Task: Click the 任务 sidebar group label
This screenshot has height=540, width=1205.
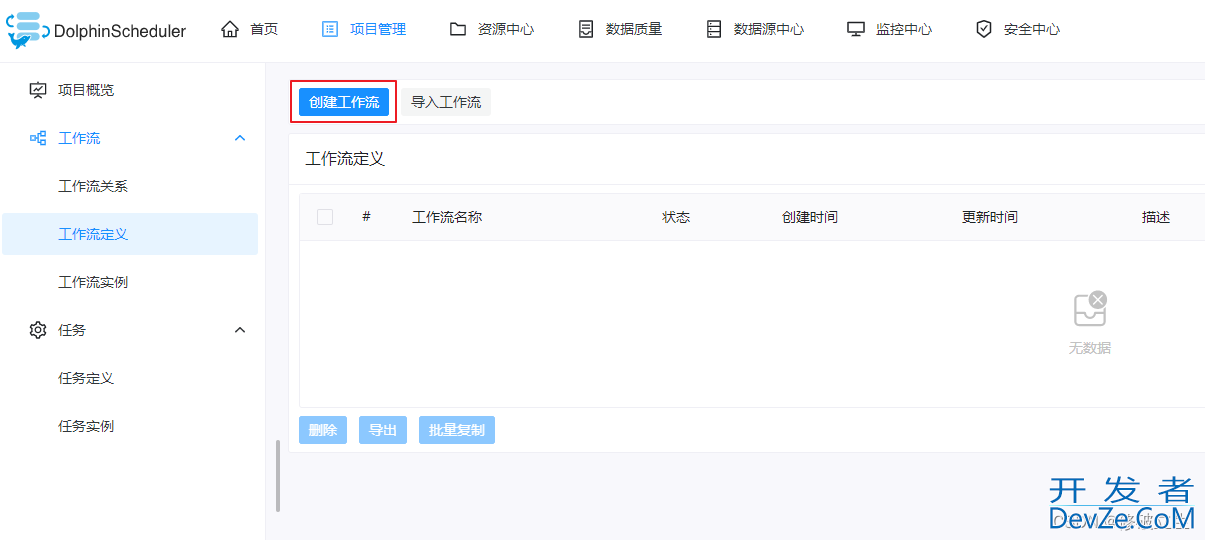Action: [x=72, y=330]
